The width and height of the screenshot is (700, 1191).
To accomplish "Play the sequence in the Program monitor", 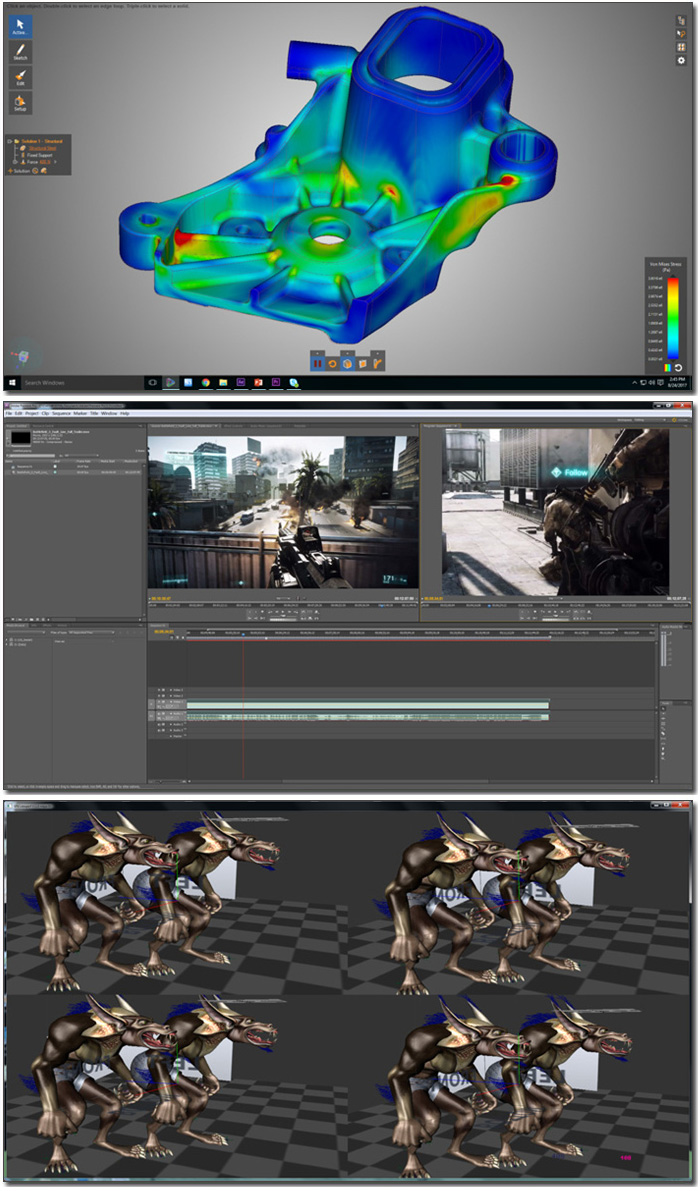I will [553, 611].
